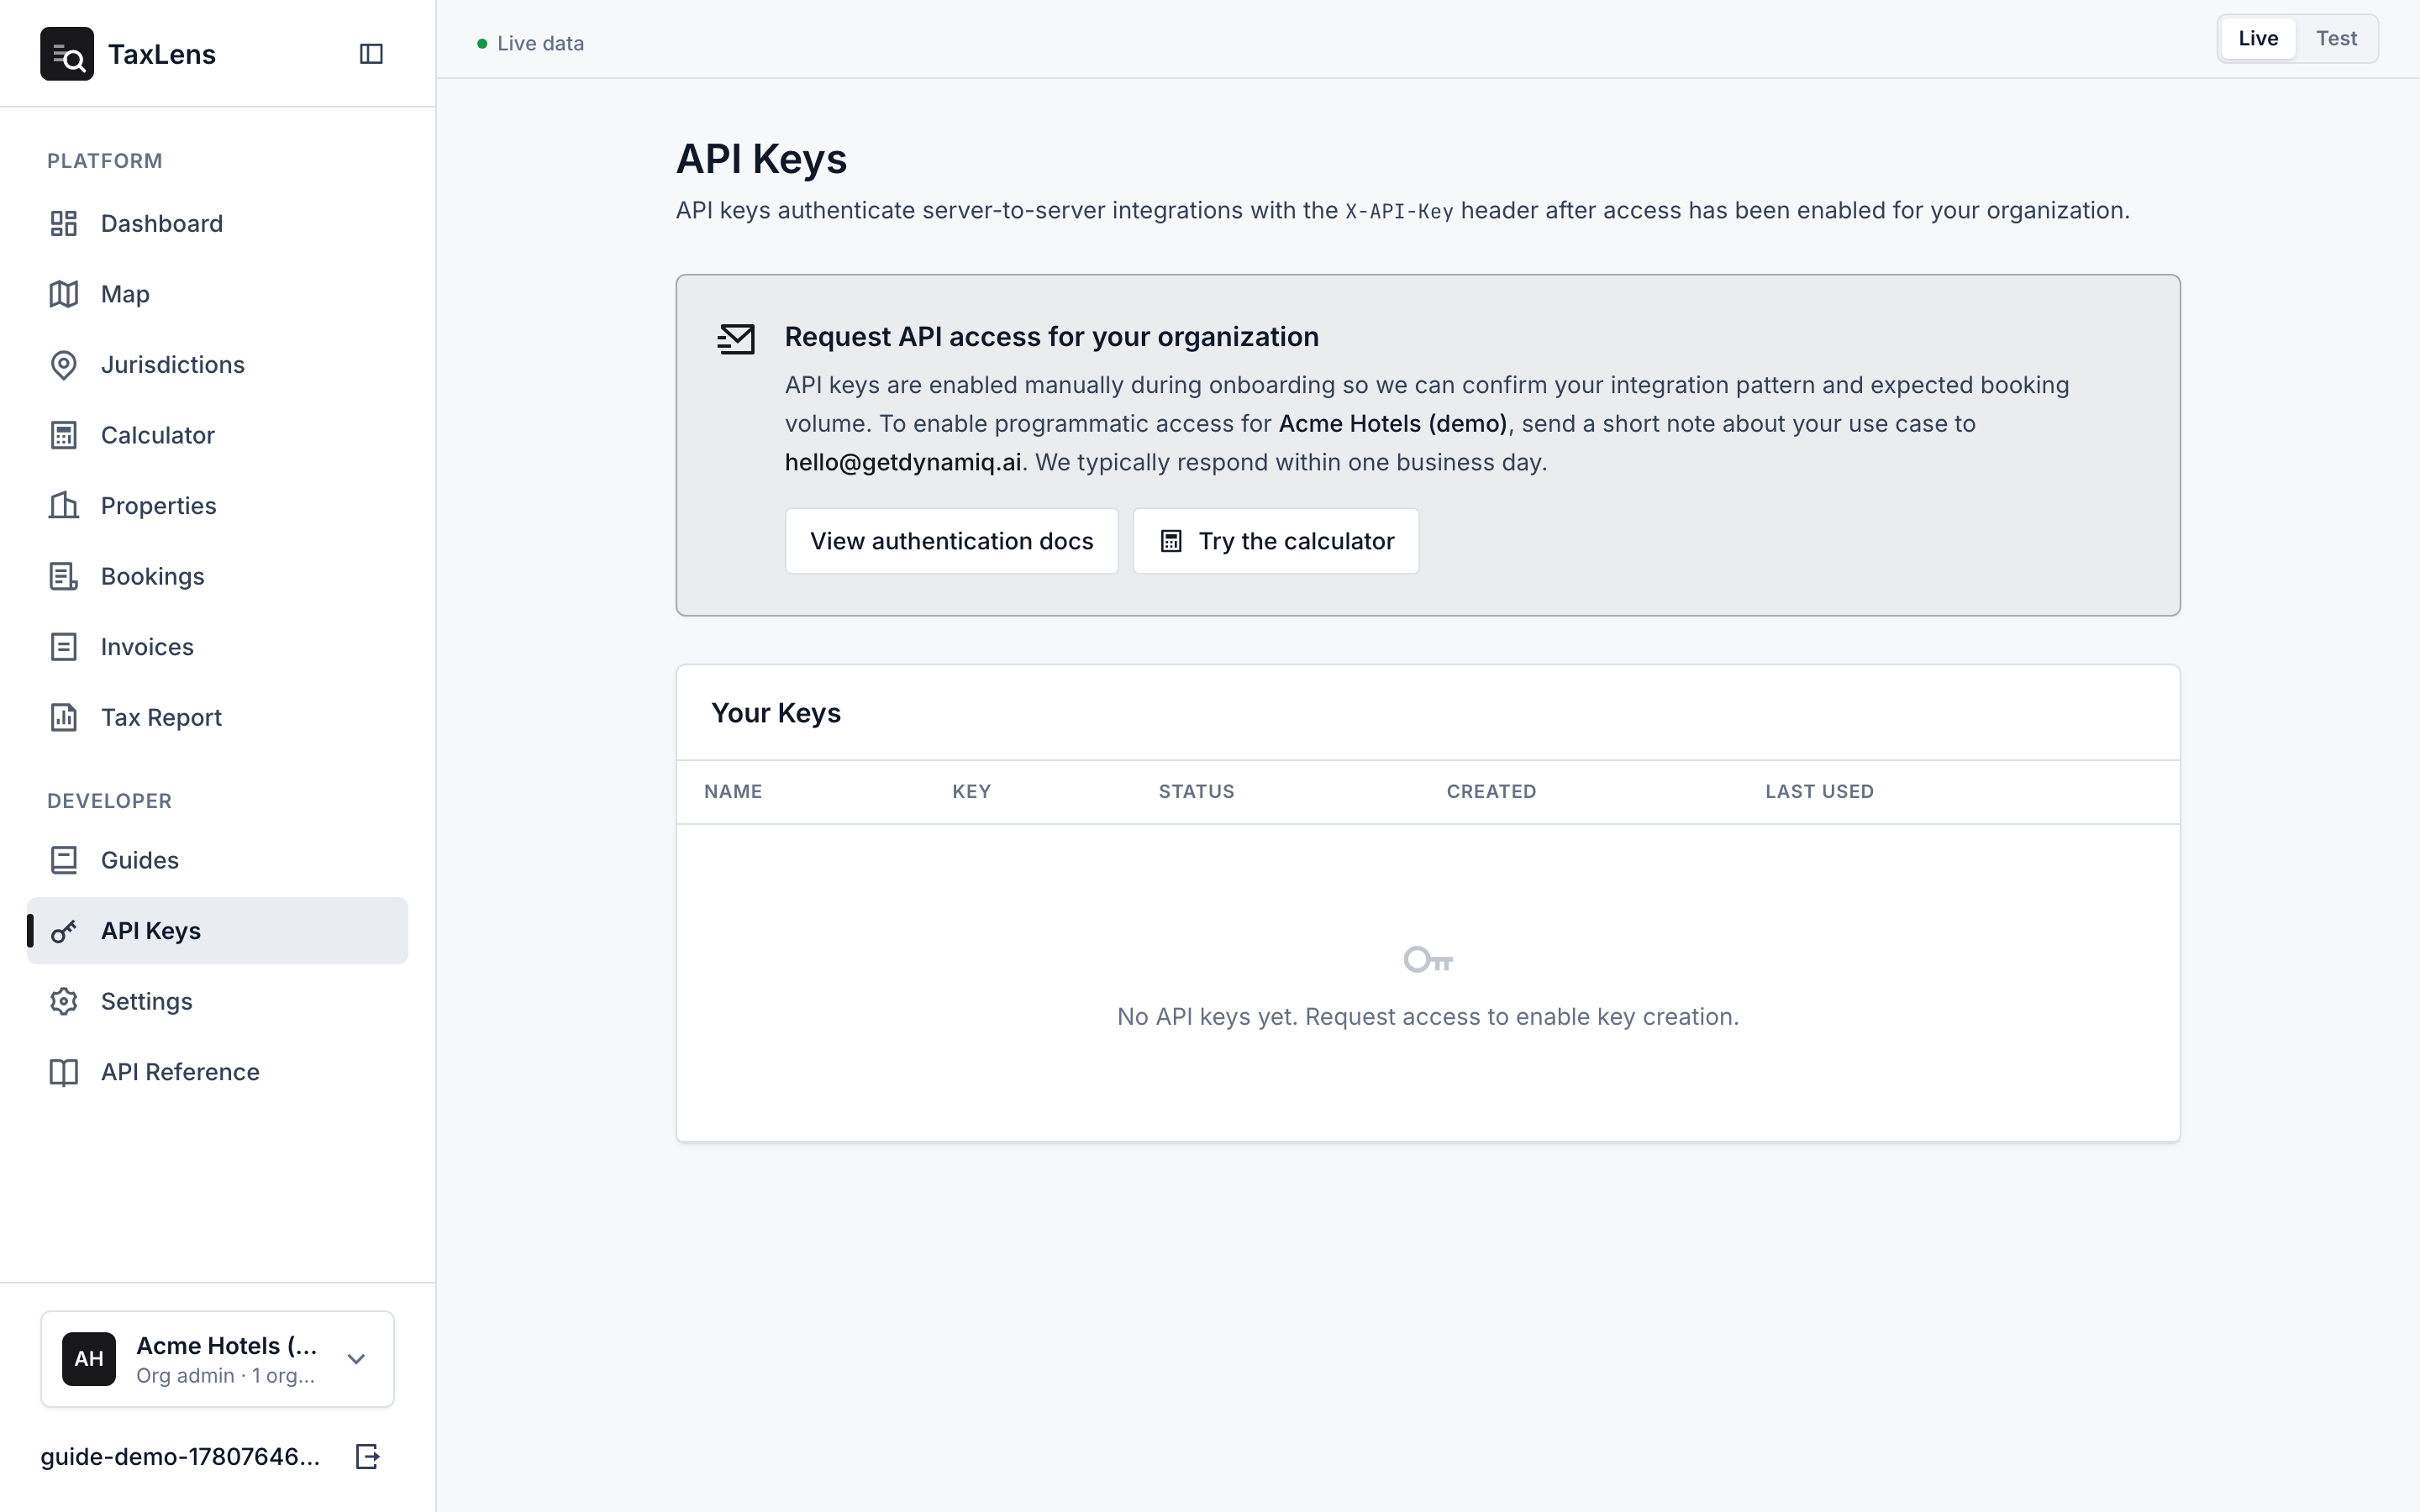Click the Settings gear icon
2420x1512 pixels.
click(x=64, y=1001)
